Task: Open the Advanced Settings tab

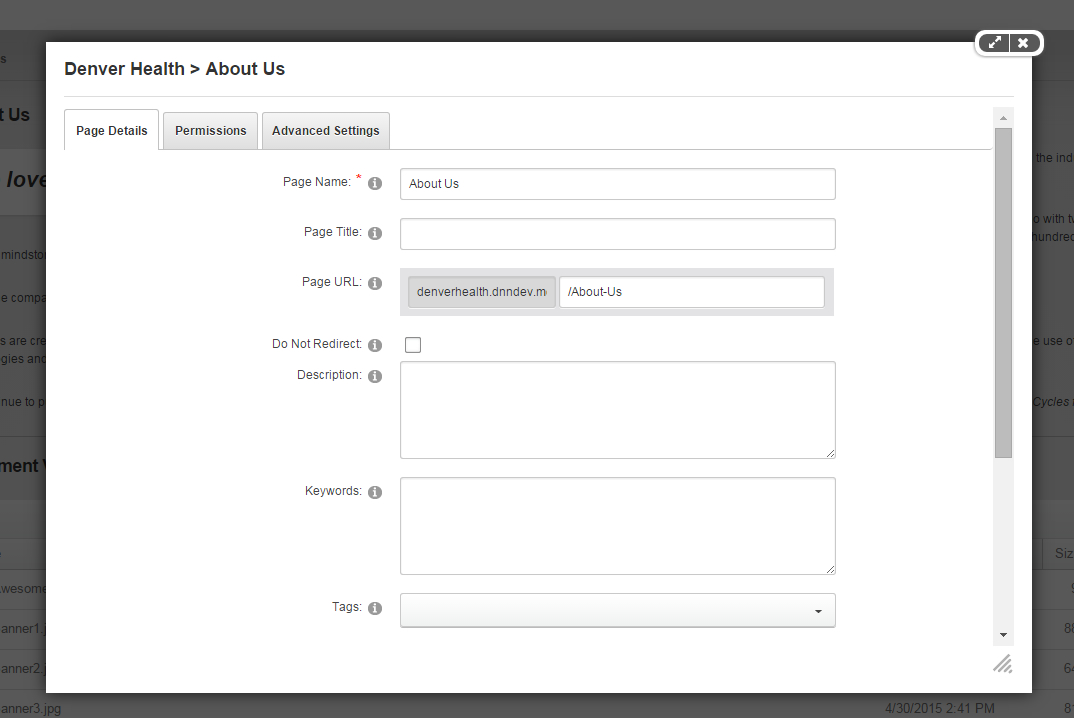Action: 325,130
